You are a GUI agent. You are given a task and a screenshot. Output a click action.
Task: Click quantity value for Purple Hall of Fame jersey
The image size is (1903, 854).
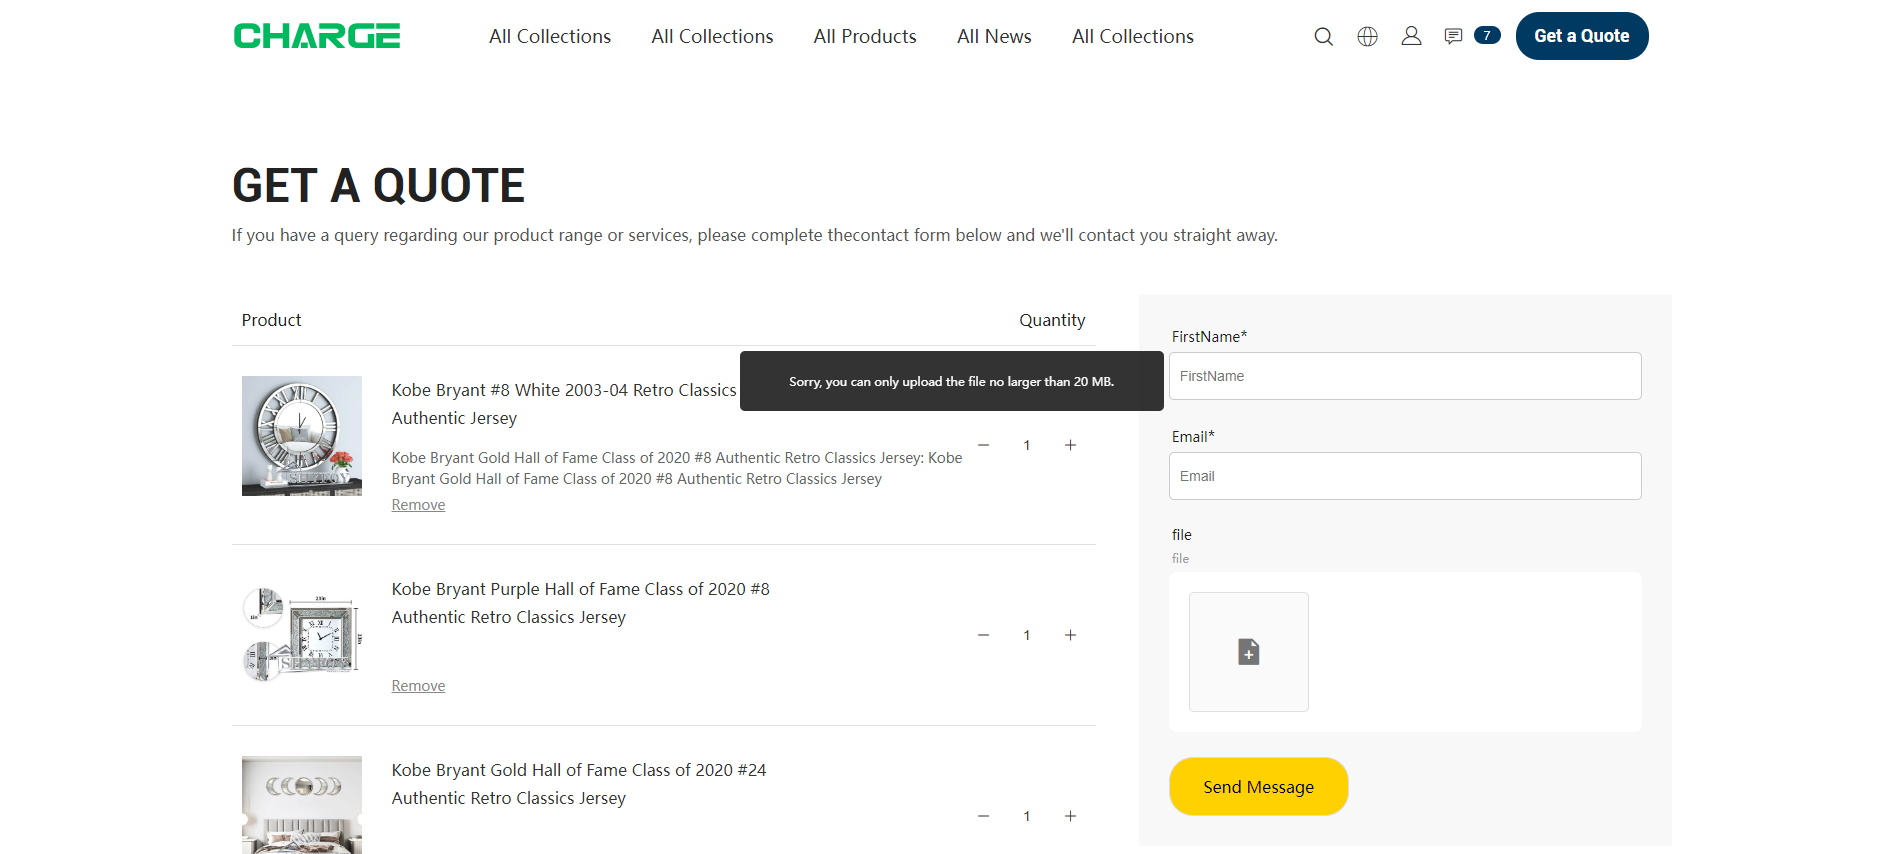point(1027,635)
